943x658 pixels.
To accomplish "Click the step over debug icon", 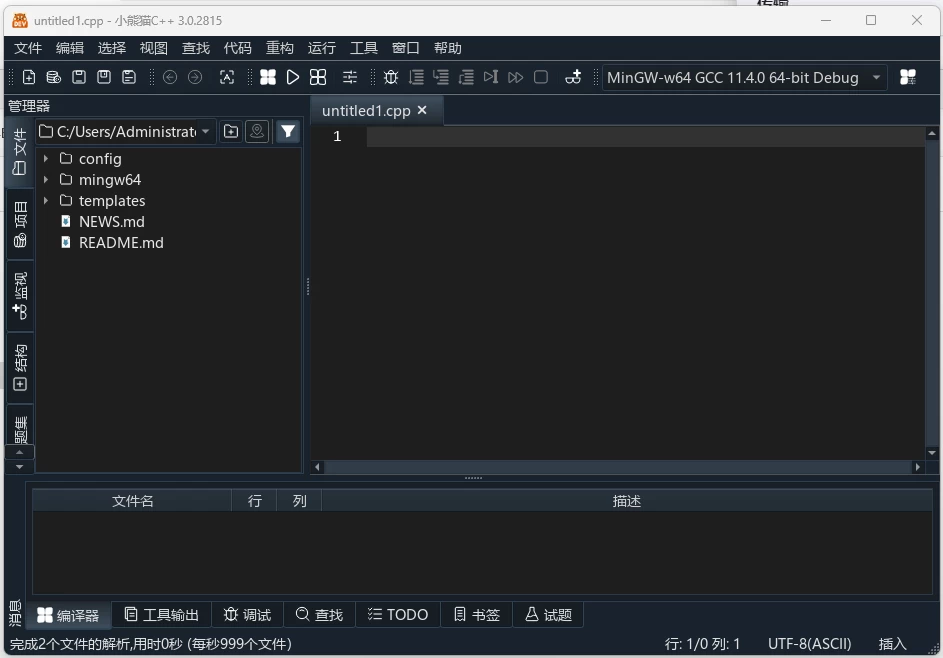I will (416, 77).
